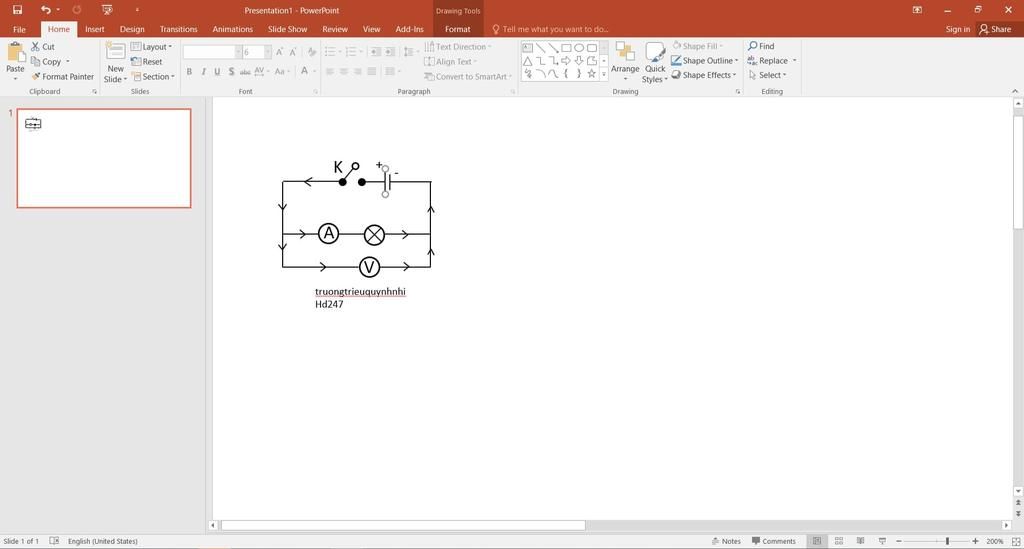Click Find in Editing group
The height and width of the screenshot is (549, 1024).
761,46
